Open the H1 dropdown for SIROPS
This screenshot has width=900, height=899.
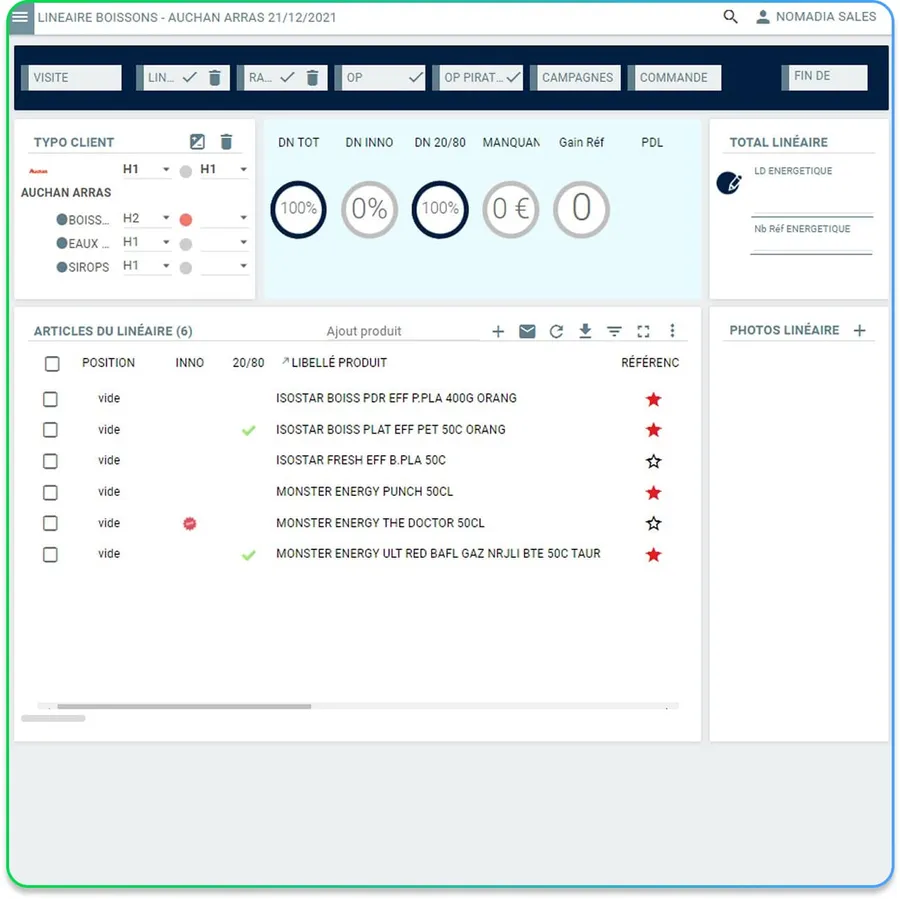146,266
